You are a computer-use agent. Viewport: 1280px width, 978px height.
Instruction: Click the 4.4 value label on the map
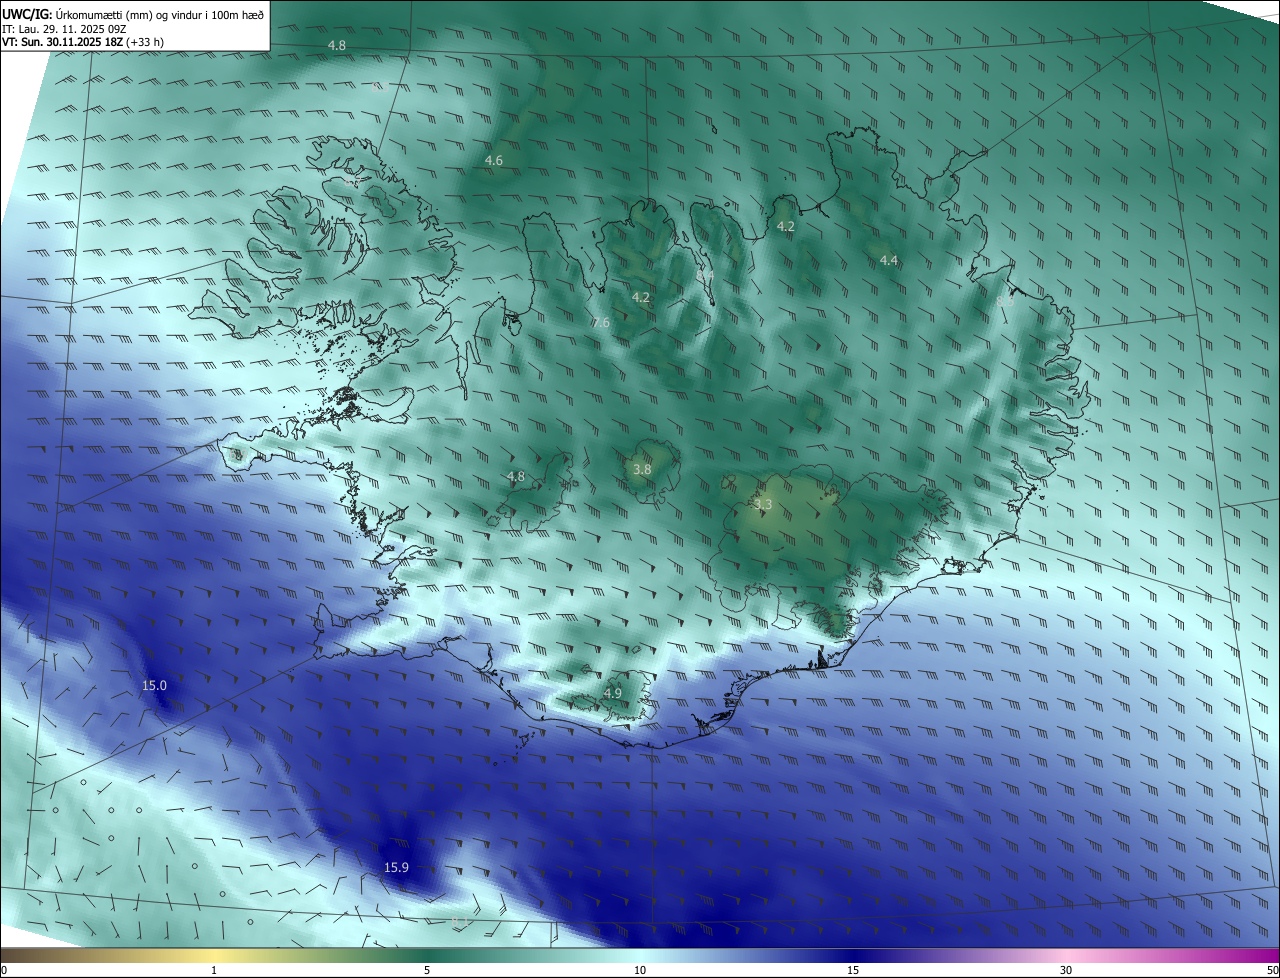click(889, 260)
